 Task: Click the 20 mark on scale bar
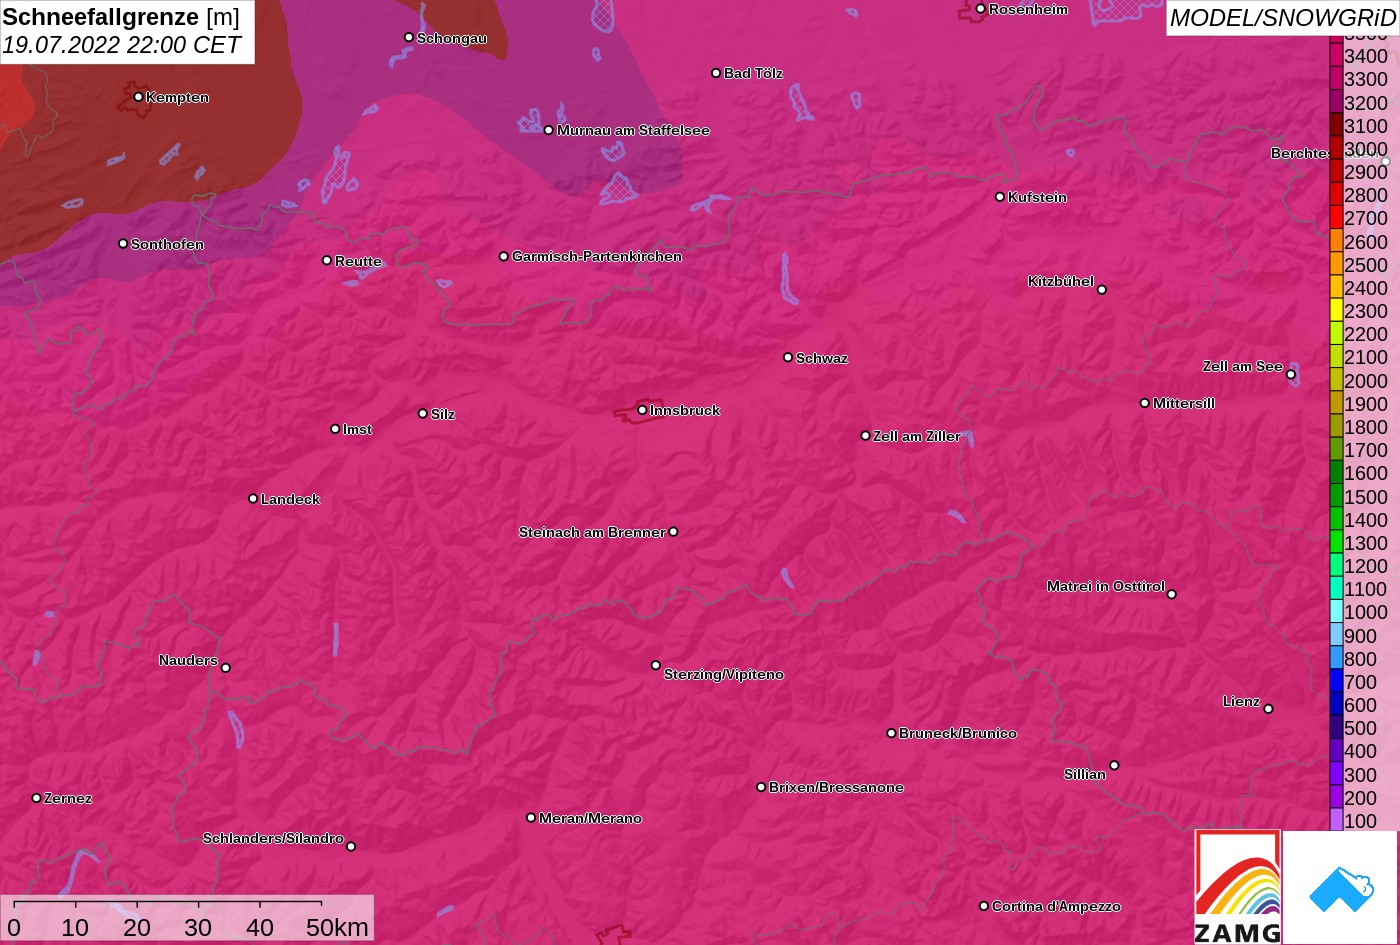[137, 927]
